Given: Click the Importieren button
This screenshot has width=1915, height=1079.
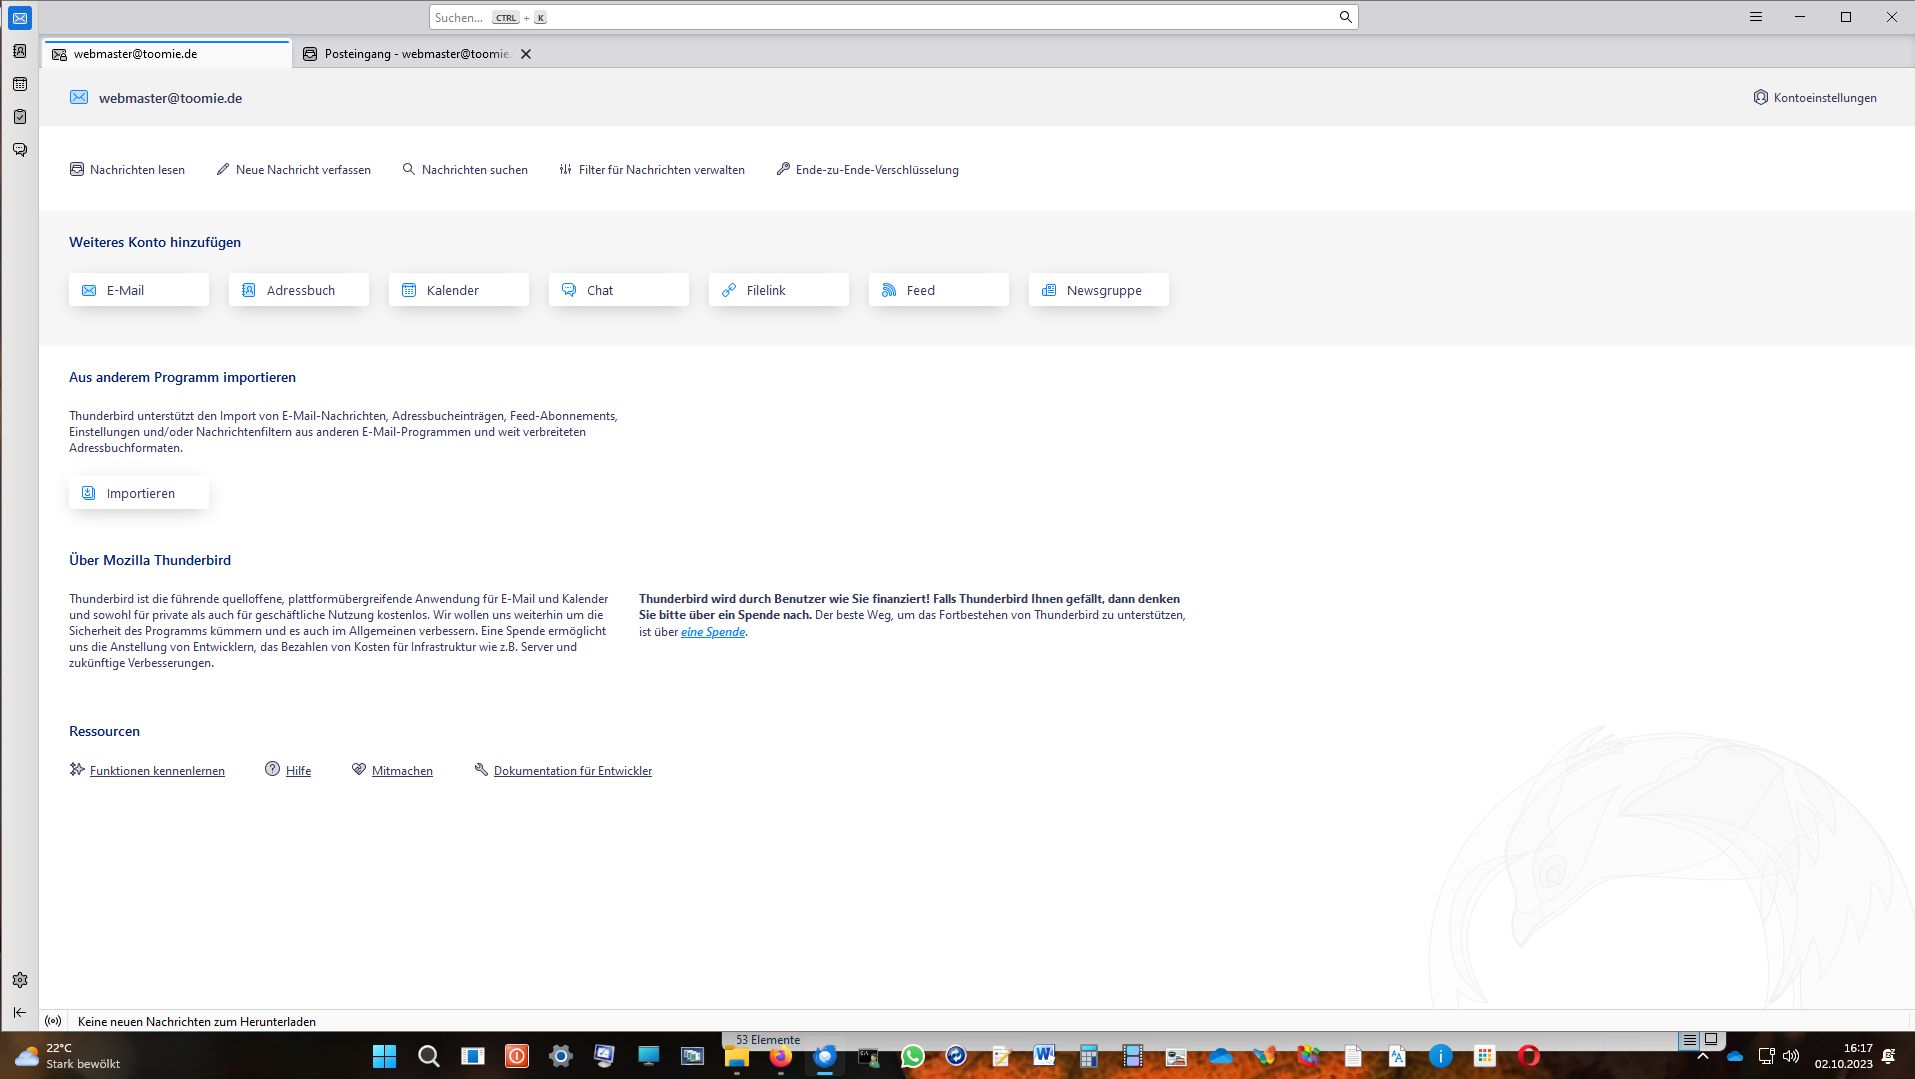Looking at the screenshot, I should click(x=139, y=493).
